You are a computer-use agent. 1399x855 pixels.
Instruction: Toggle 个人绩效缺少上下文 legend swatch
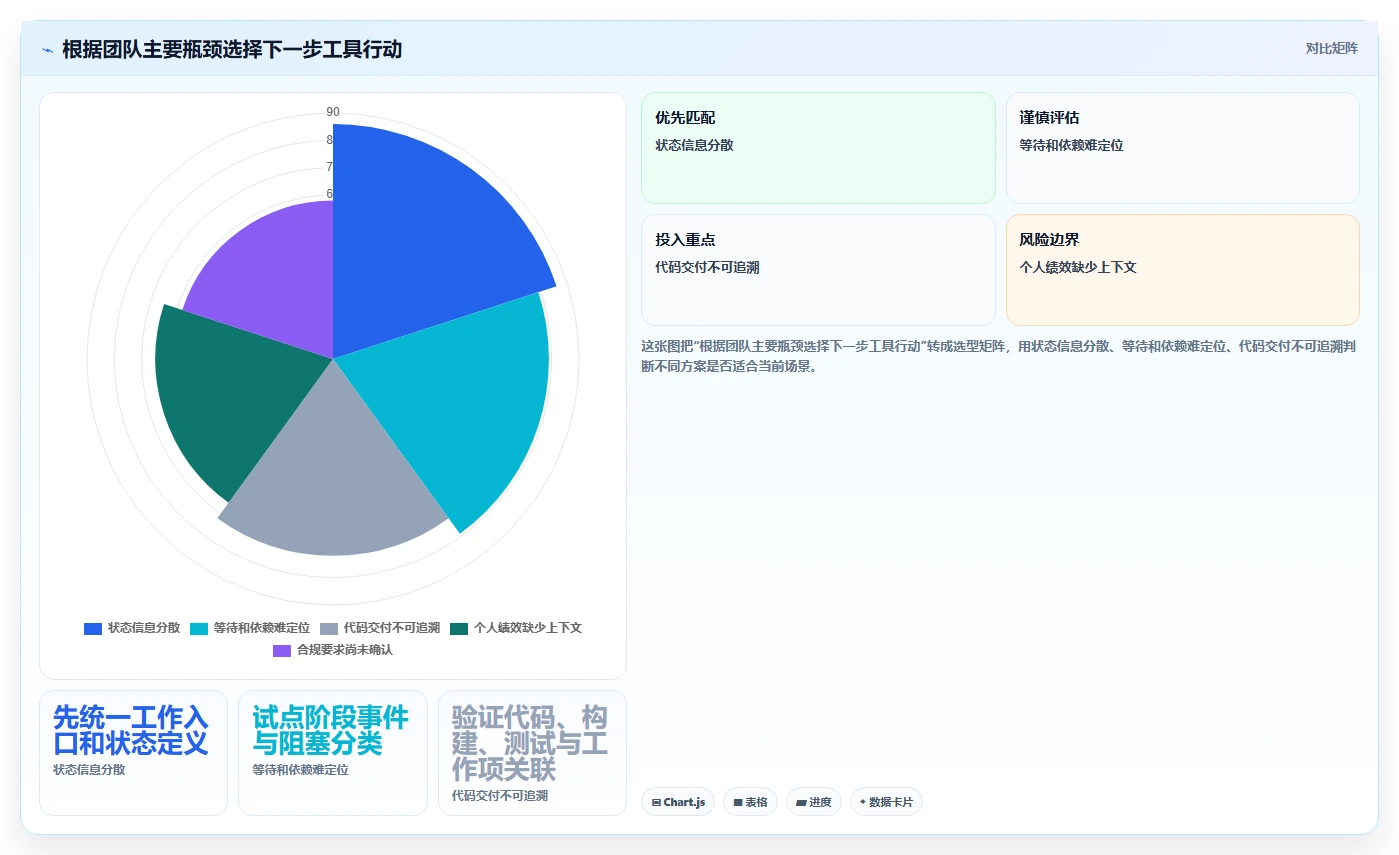(x=459, y=628)
